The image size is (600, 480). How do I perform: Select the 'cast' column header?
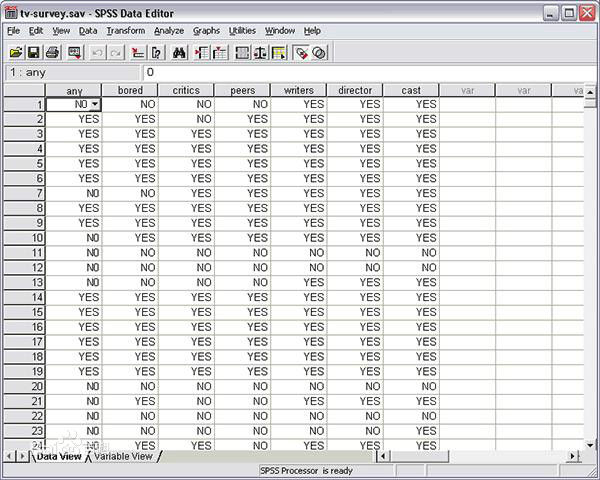coord(411,91)
